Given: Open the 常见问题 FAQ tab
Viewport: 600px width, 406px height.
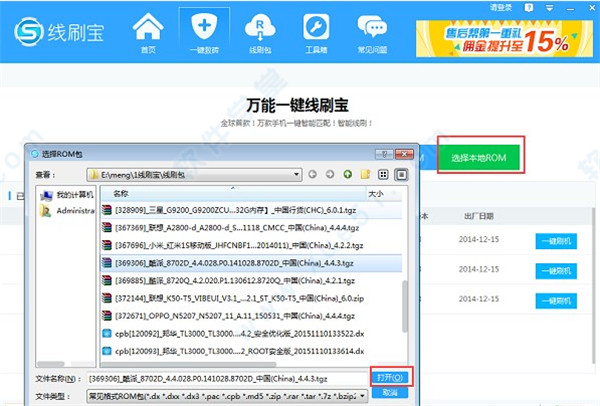Looking at the screenshot, I should (372, 33).
